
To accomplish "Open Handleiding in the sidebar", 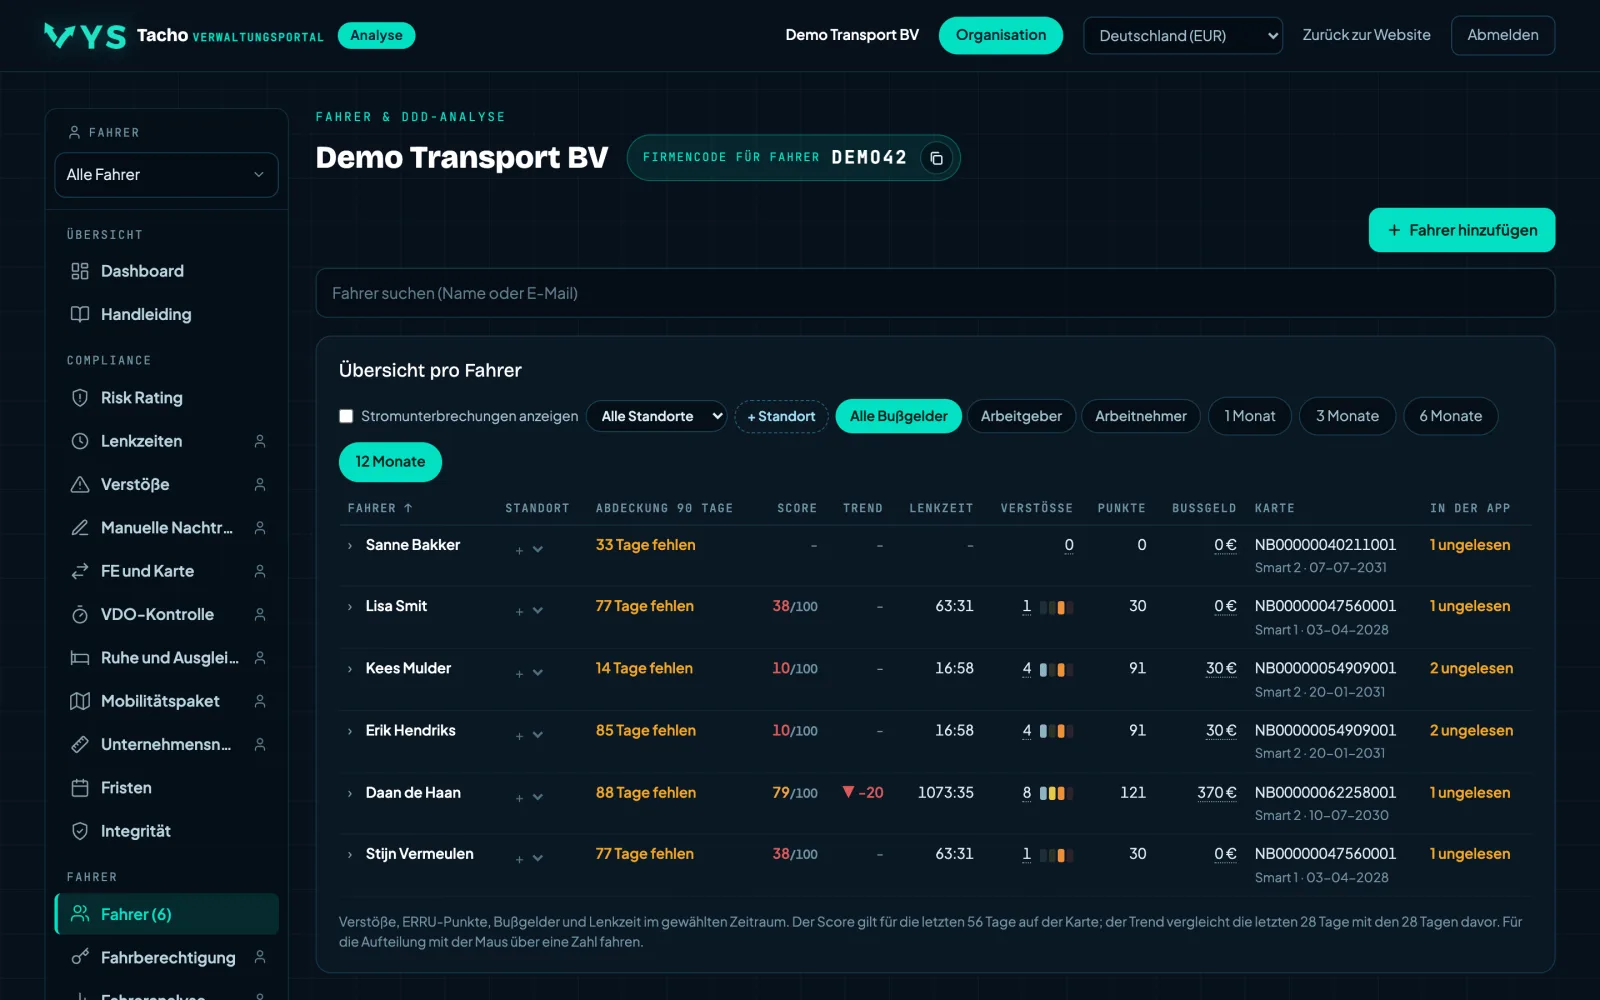I will [x=166, y=314].
